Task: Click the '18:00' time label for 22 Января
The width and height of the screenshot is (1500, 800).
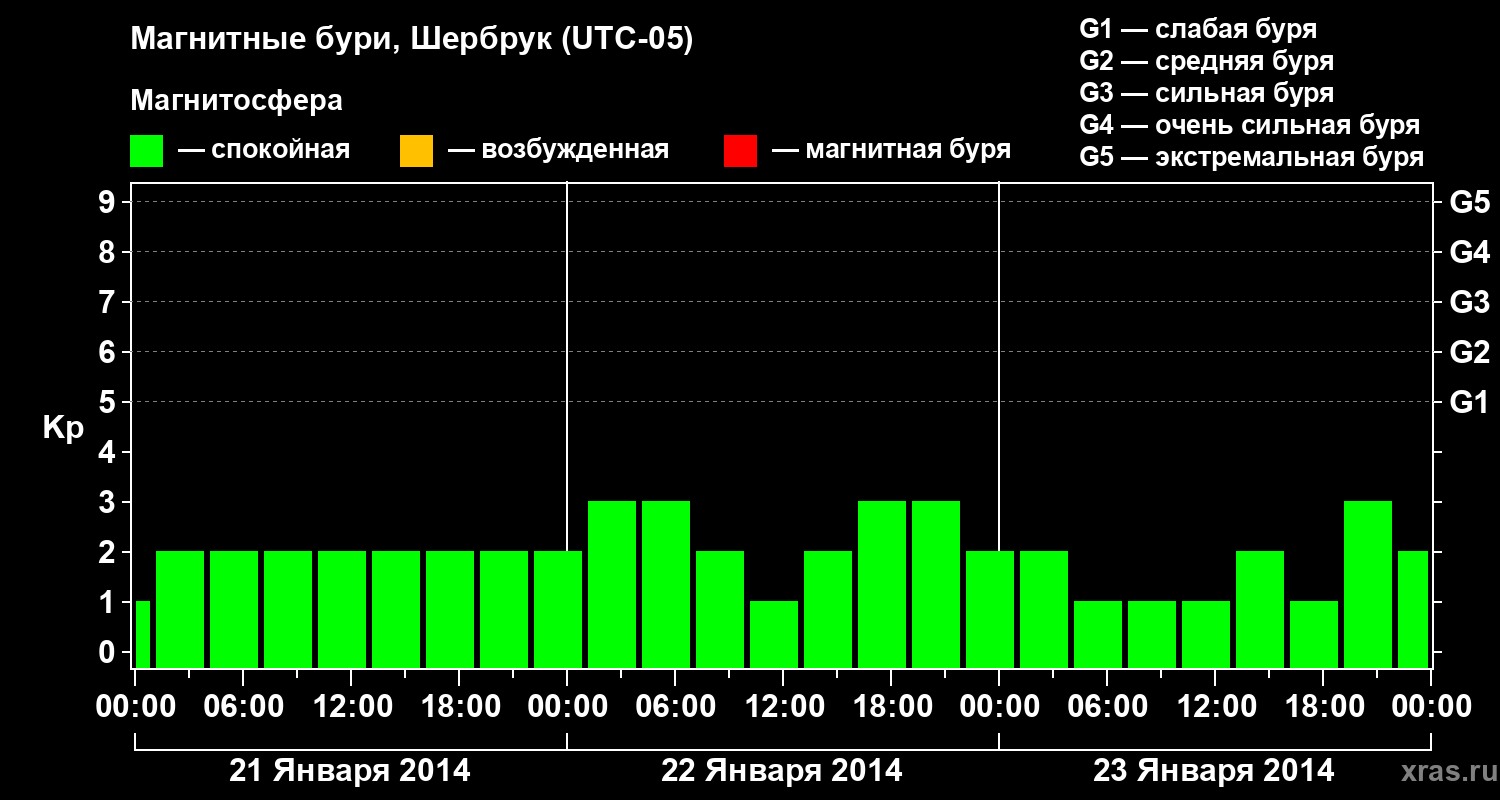Action: [891, 707]
